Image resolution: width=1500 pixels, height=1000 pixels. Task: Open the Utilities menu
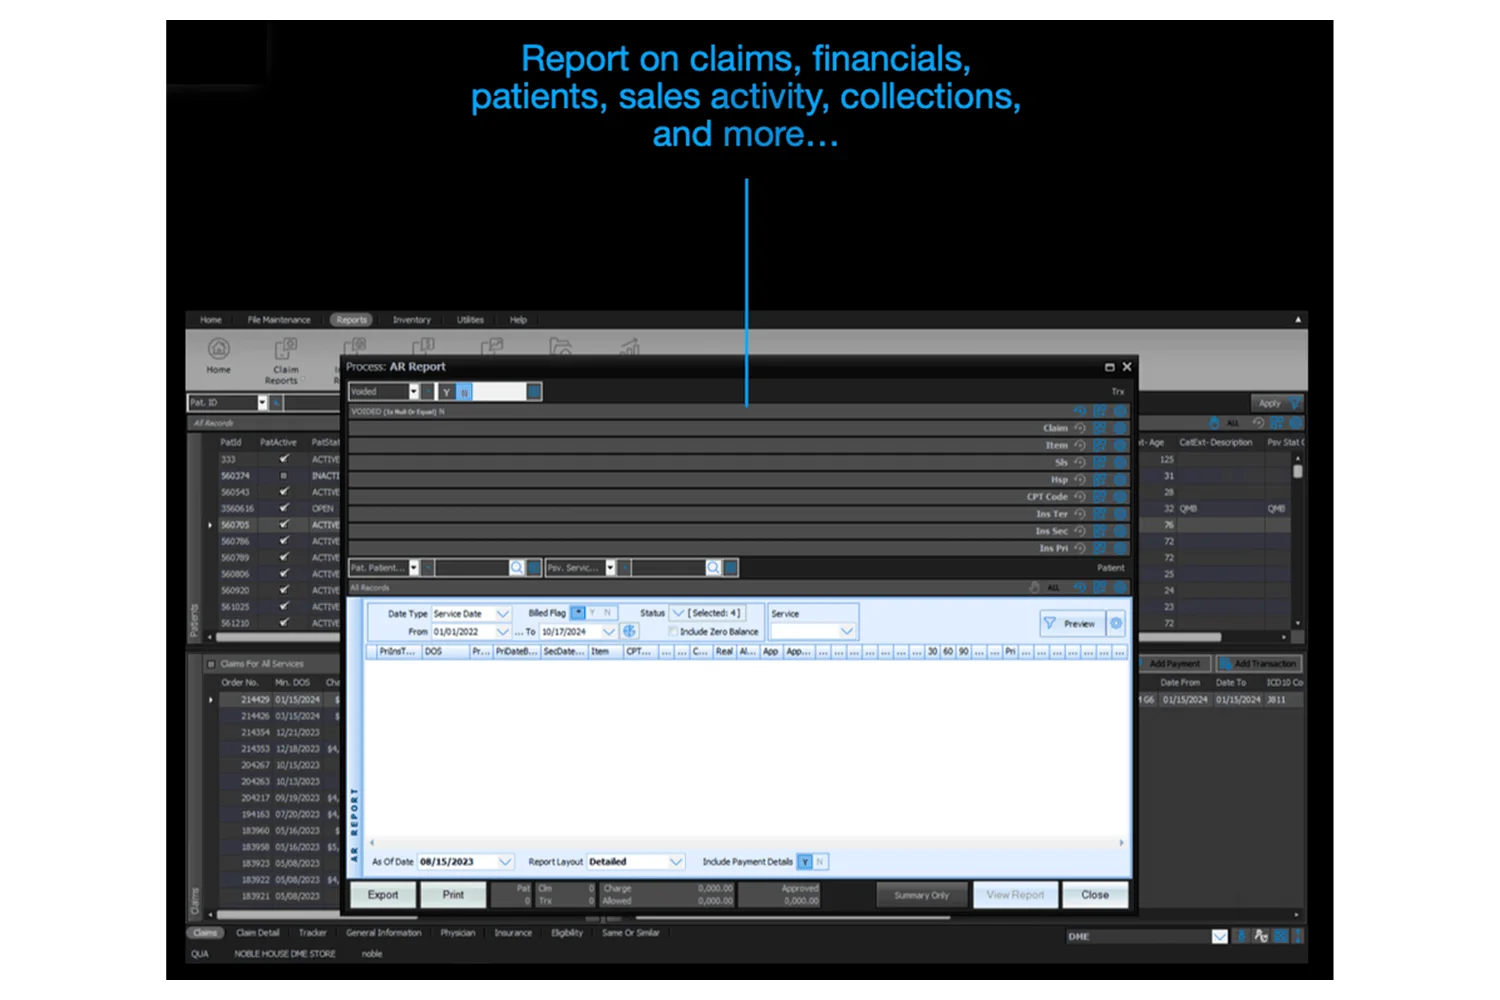(470, 320)
